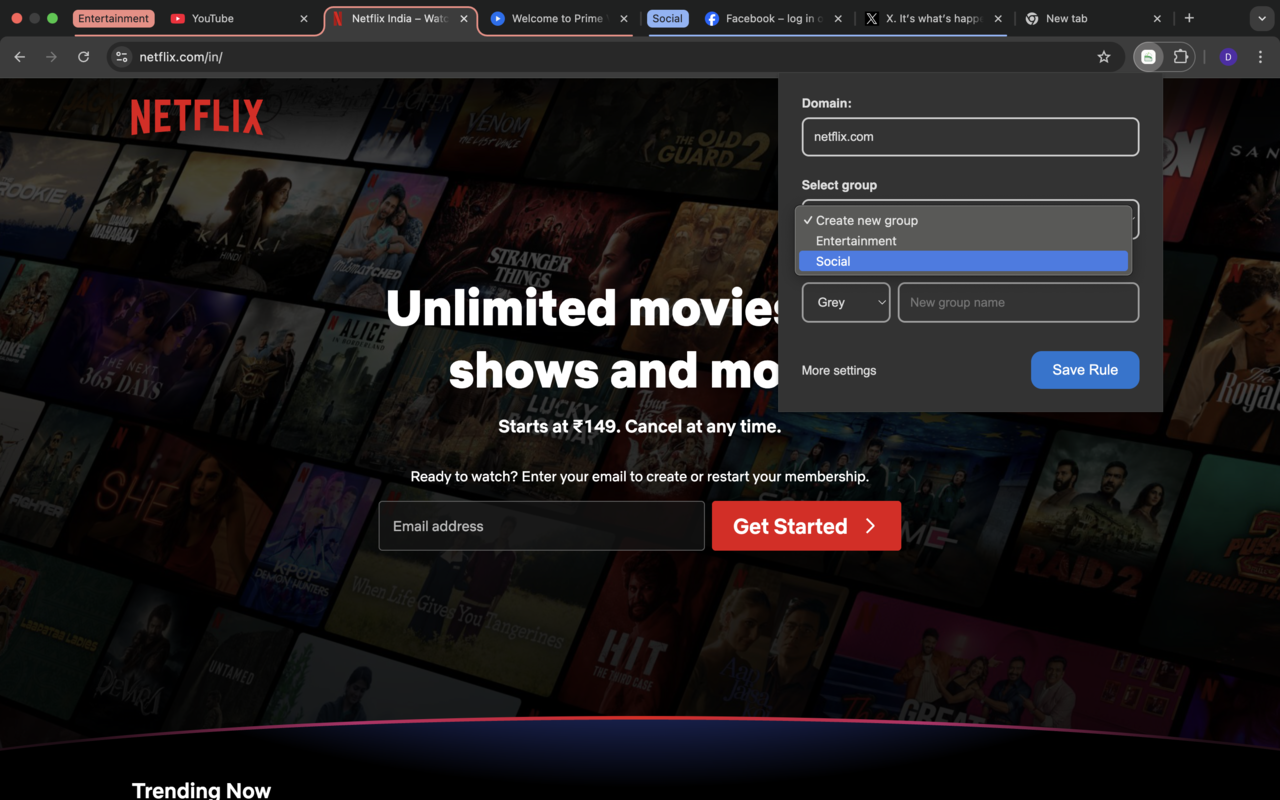
Task: Click the Get Started button
Action: [x=806, y=526]
